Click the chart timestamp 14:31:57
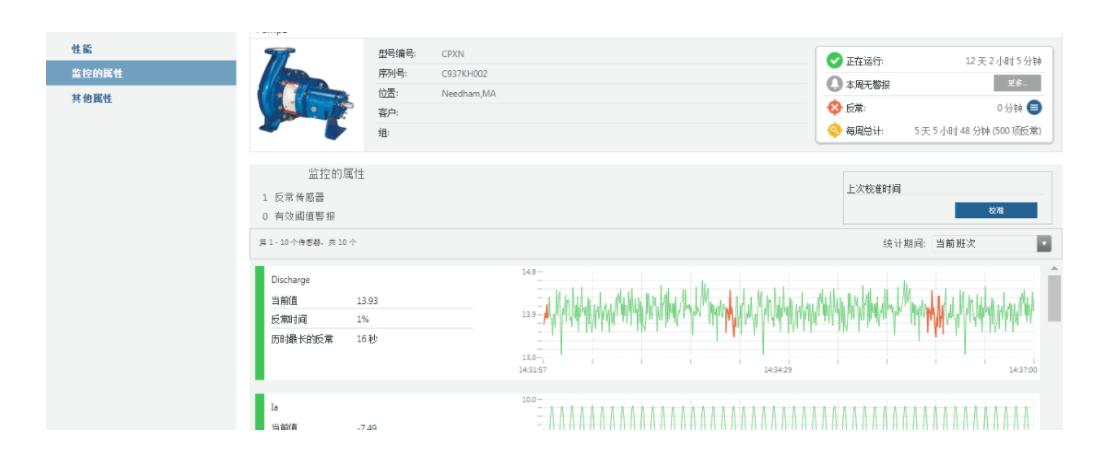 [532, 370]
